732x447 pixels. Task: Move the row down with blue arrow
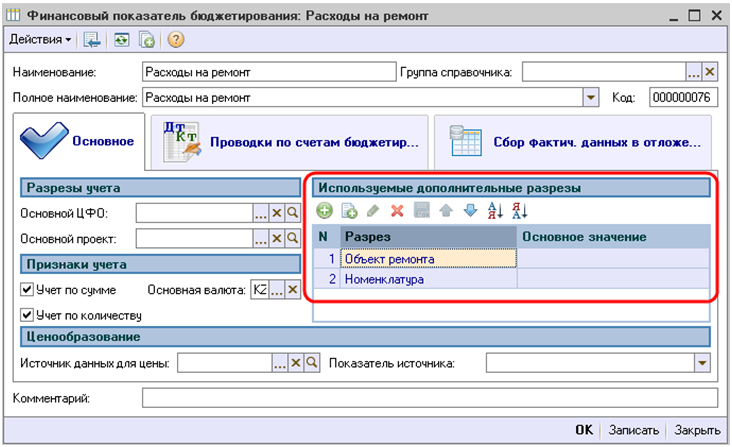[469, 211]
